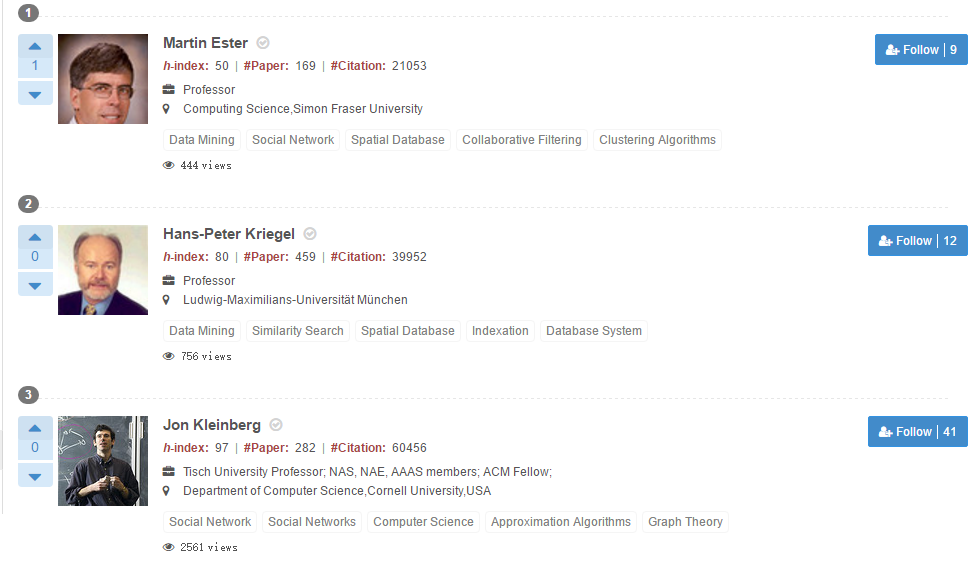Downvote Jon Kleinberg with the down arrow
This screenshot has width=980, height=565.
[35, 476]
